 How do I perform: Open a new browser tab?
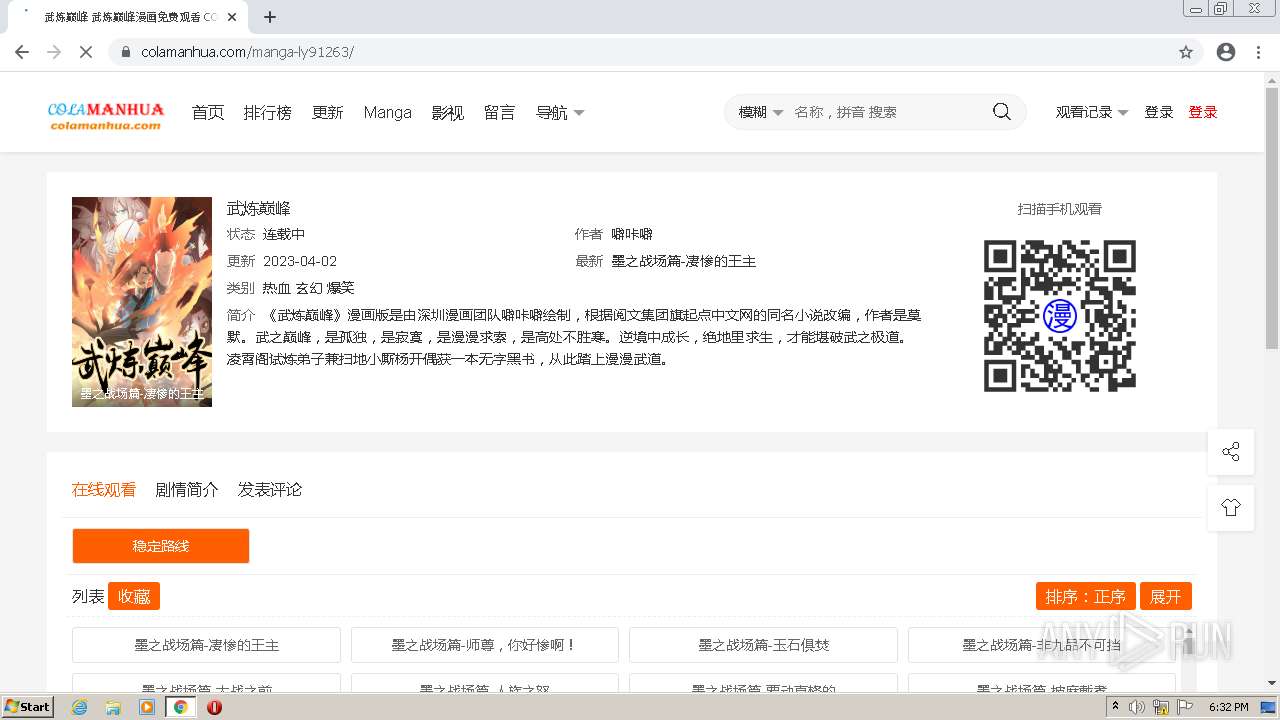coord(270,17)
